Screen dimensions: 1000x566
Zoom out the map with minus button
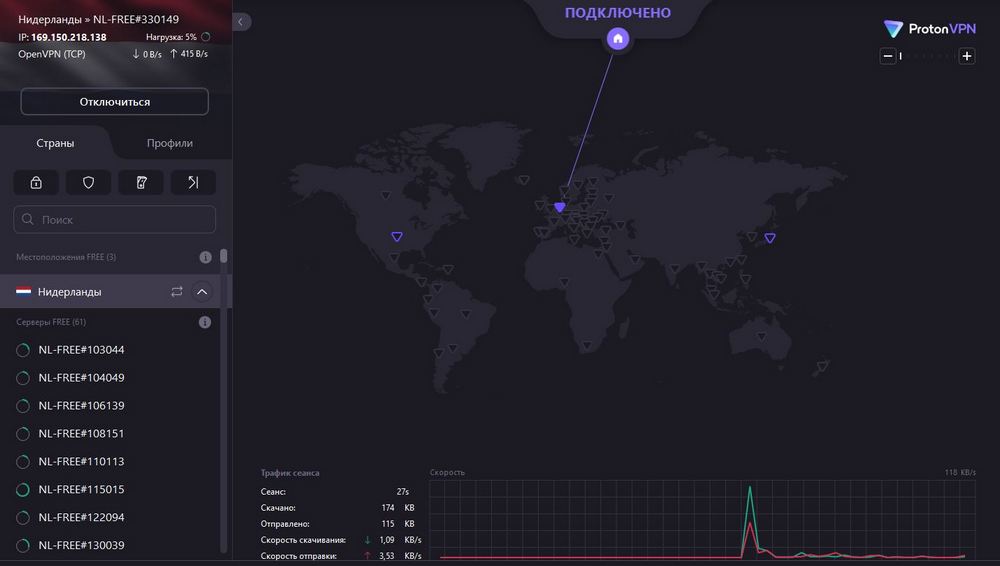(888, 56)
